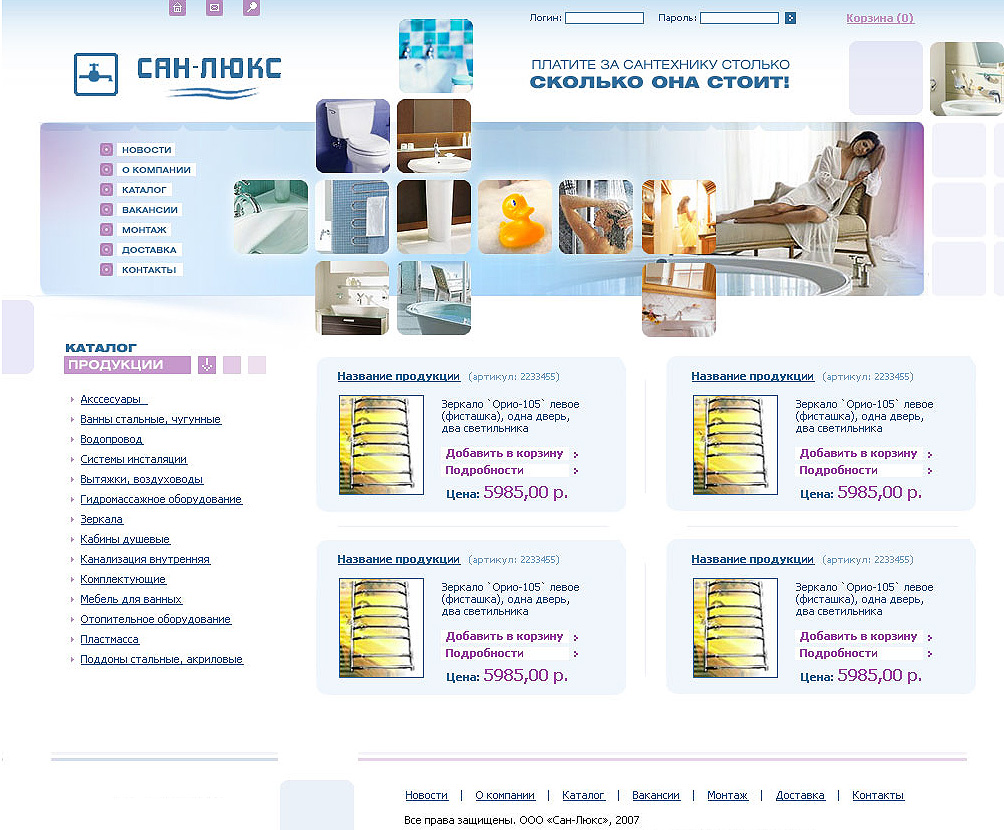The width and height of the screenshot is (1004, 830).
Task: Click the home icon at top
Action: tap(177, 8)
